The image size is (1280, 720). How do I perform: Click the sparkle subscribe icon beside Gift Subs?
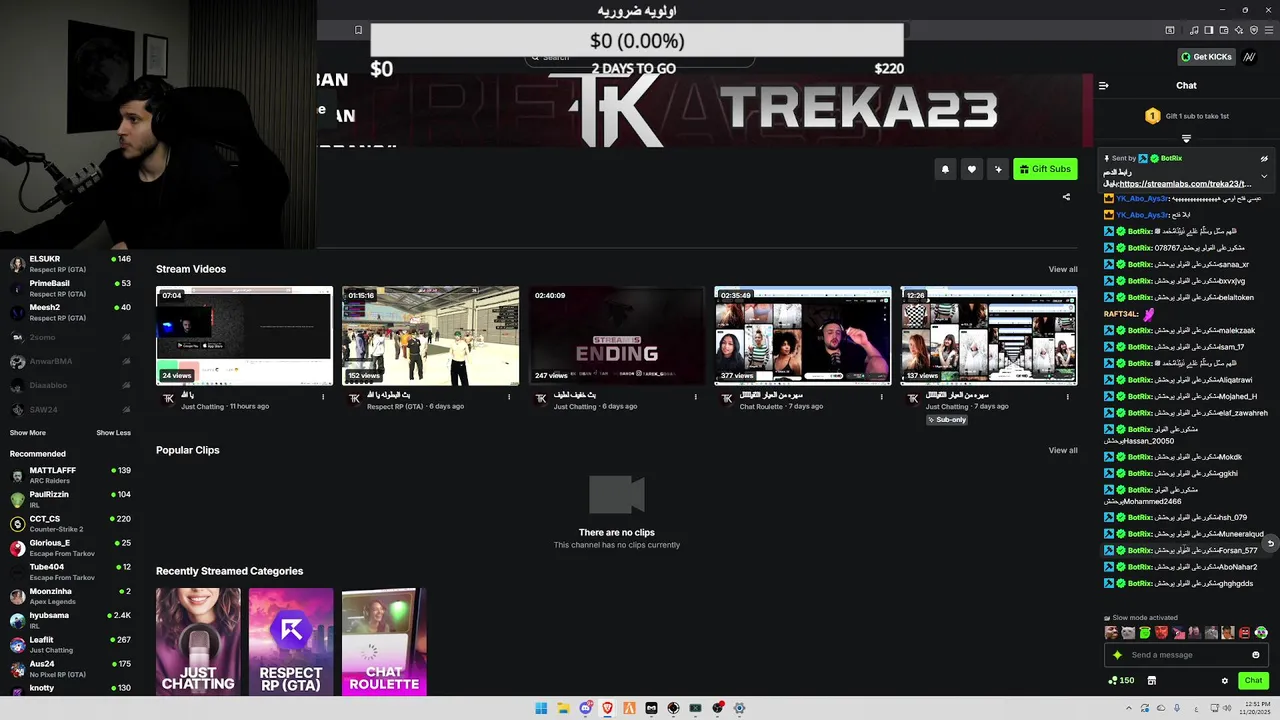[997, 169]
